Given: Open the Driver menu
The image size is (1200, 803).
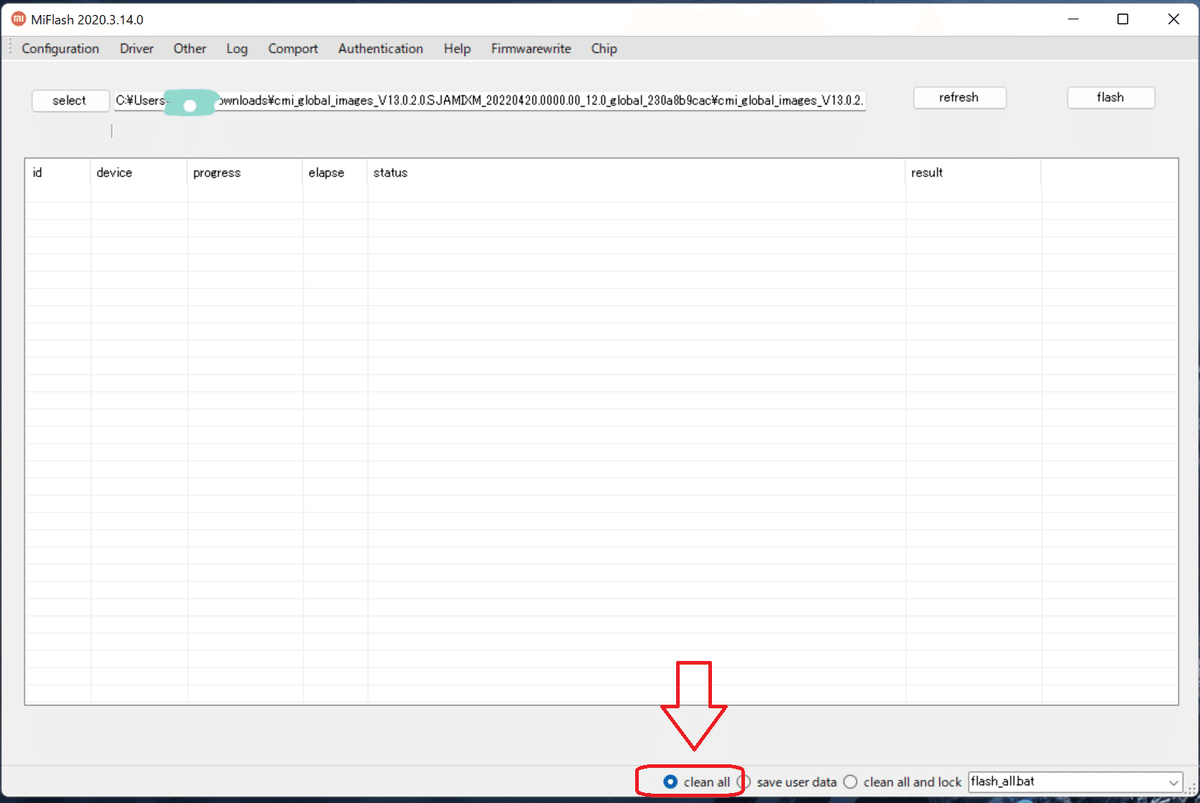Looking at the screenshot, I should pos(137,48).
